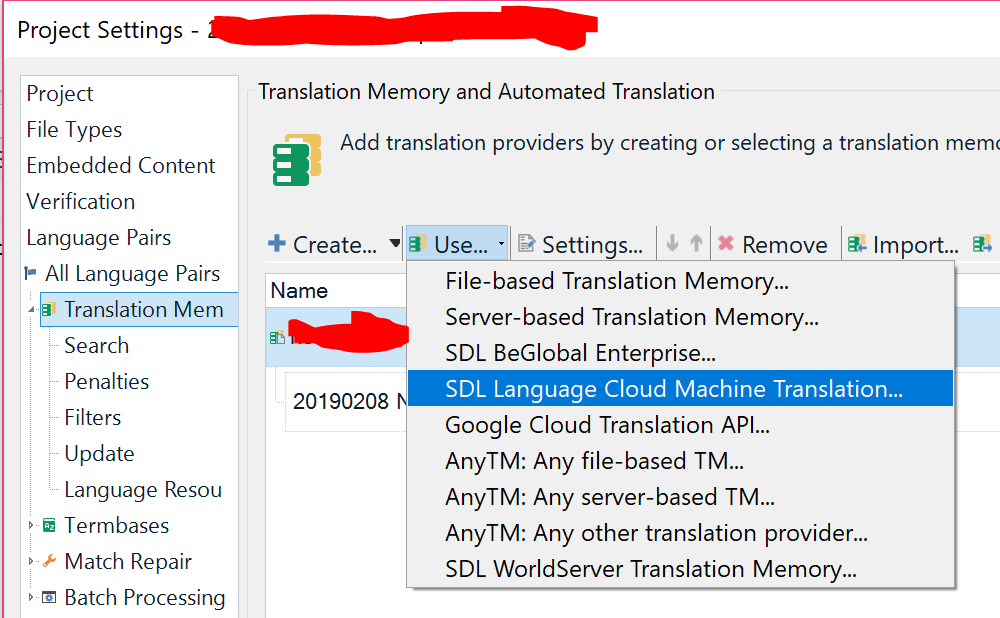Expand the Match Repair node
Screen dimensions: 1000x618
31,562
